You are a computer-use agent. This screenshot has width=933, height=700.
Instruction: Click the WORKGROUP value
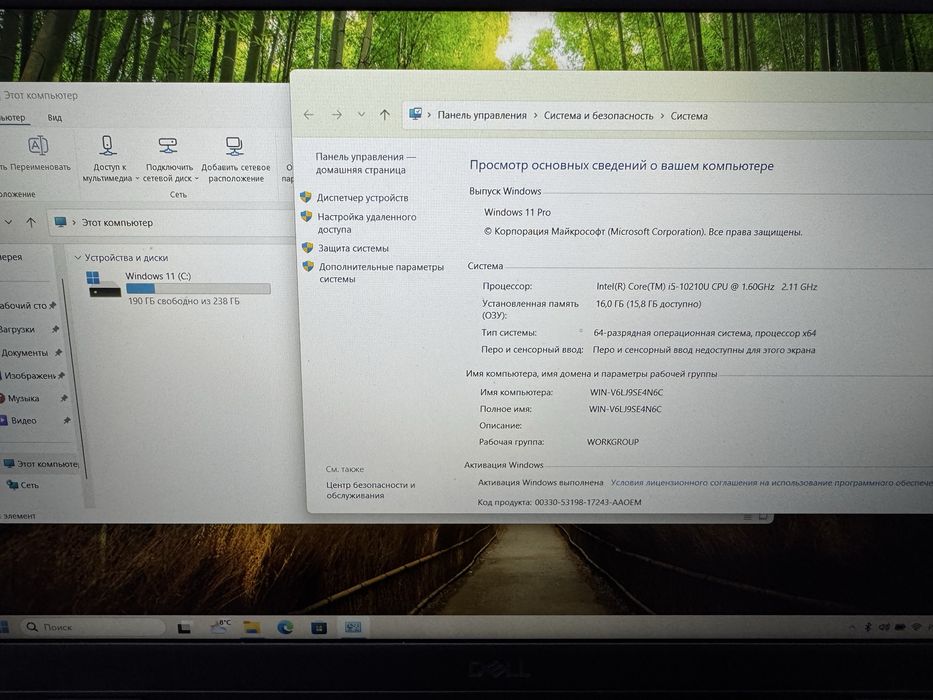(x=612, y=442)
